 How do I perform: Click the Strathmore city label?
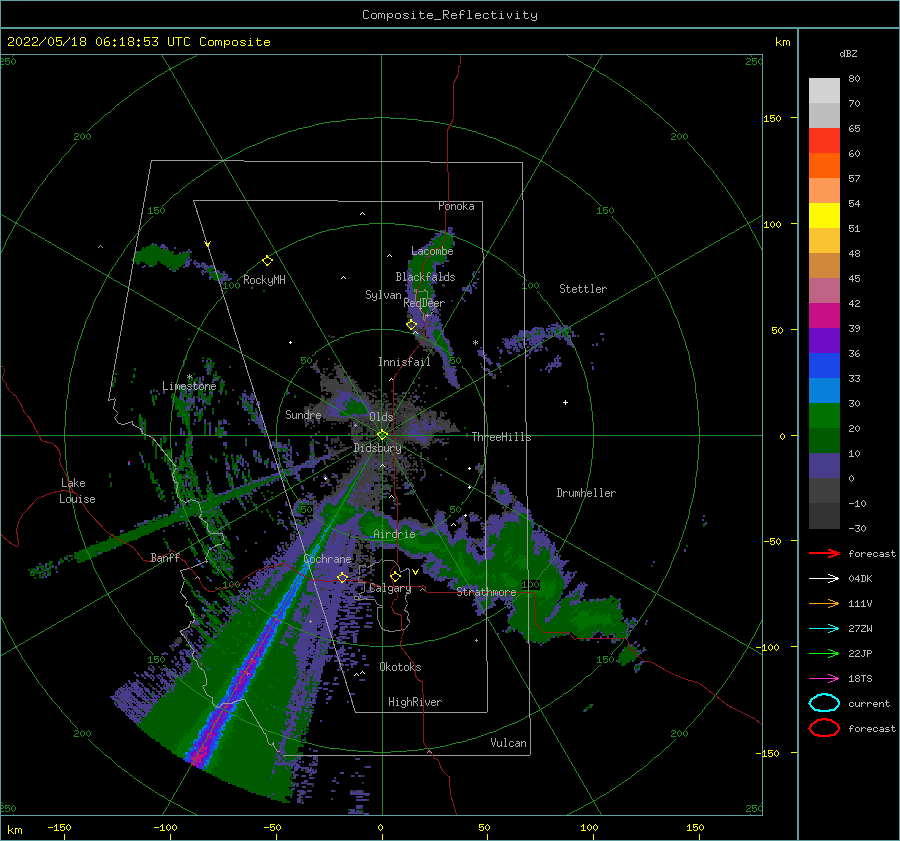click(486, 592)
